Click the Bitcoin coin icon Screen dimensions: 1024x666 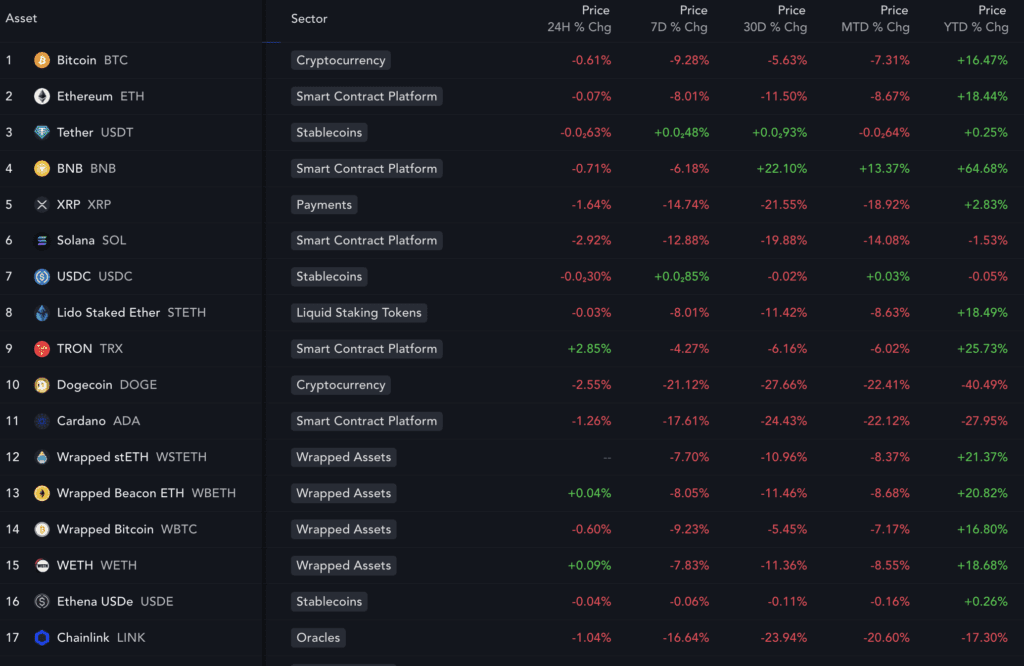[42, 60]
